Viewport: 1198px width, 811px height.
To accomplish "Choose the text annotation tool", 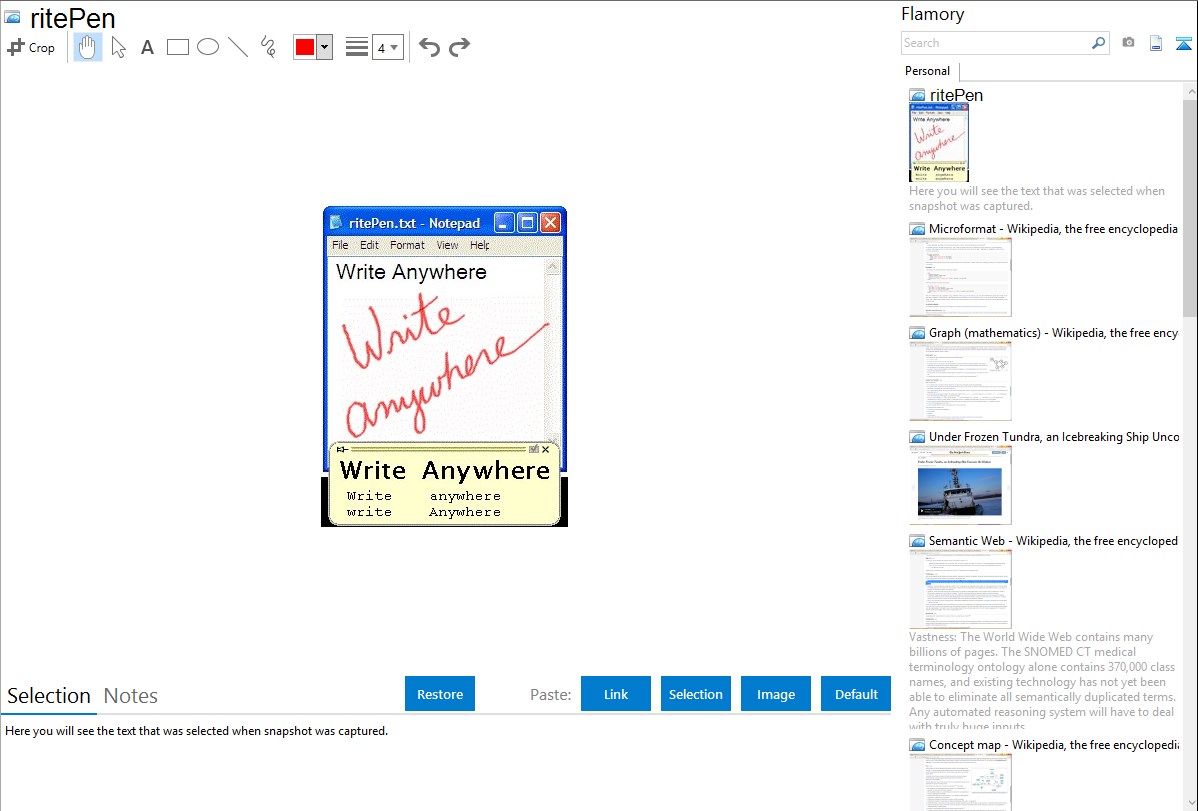I will [x=147, y=47].
